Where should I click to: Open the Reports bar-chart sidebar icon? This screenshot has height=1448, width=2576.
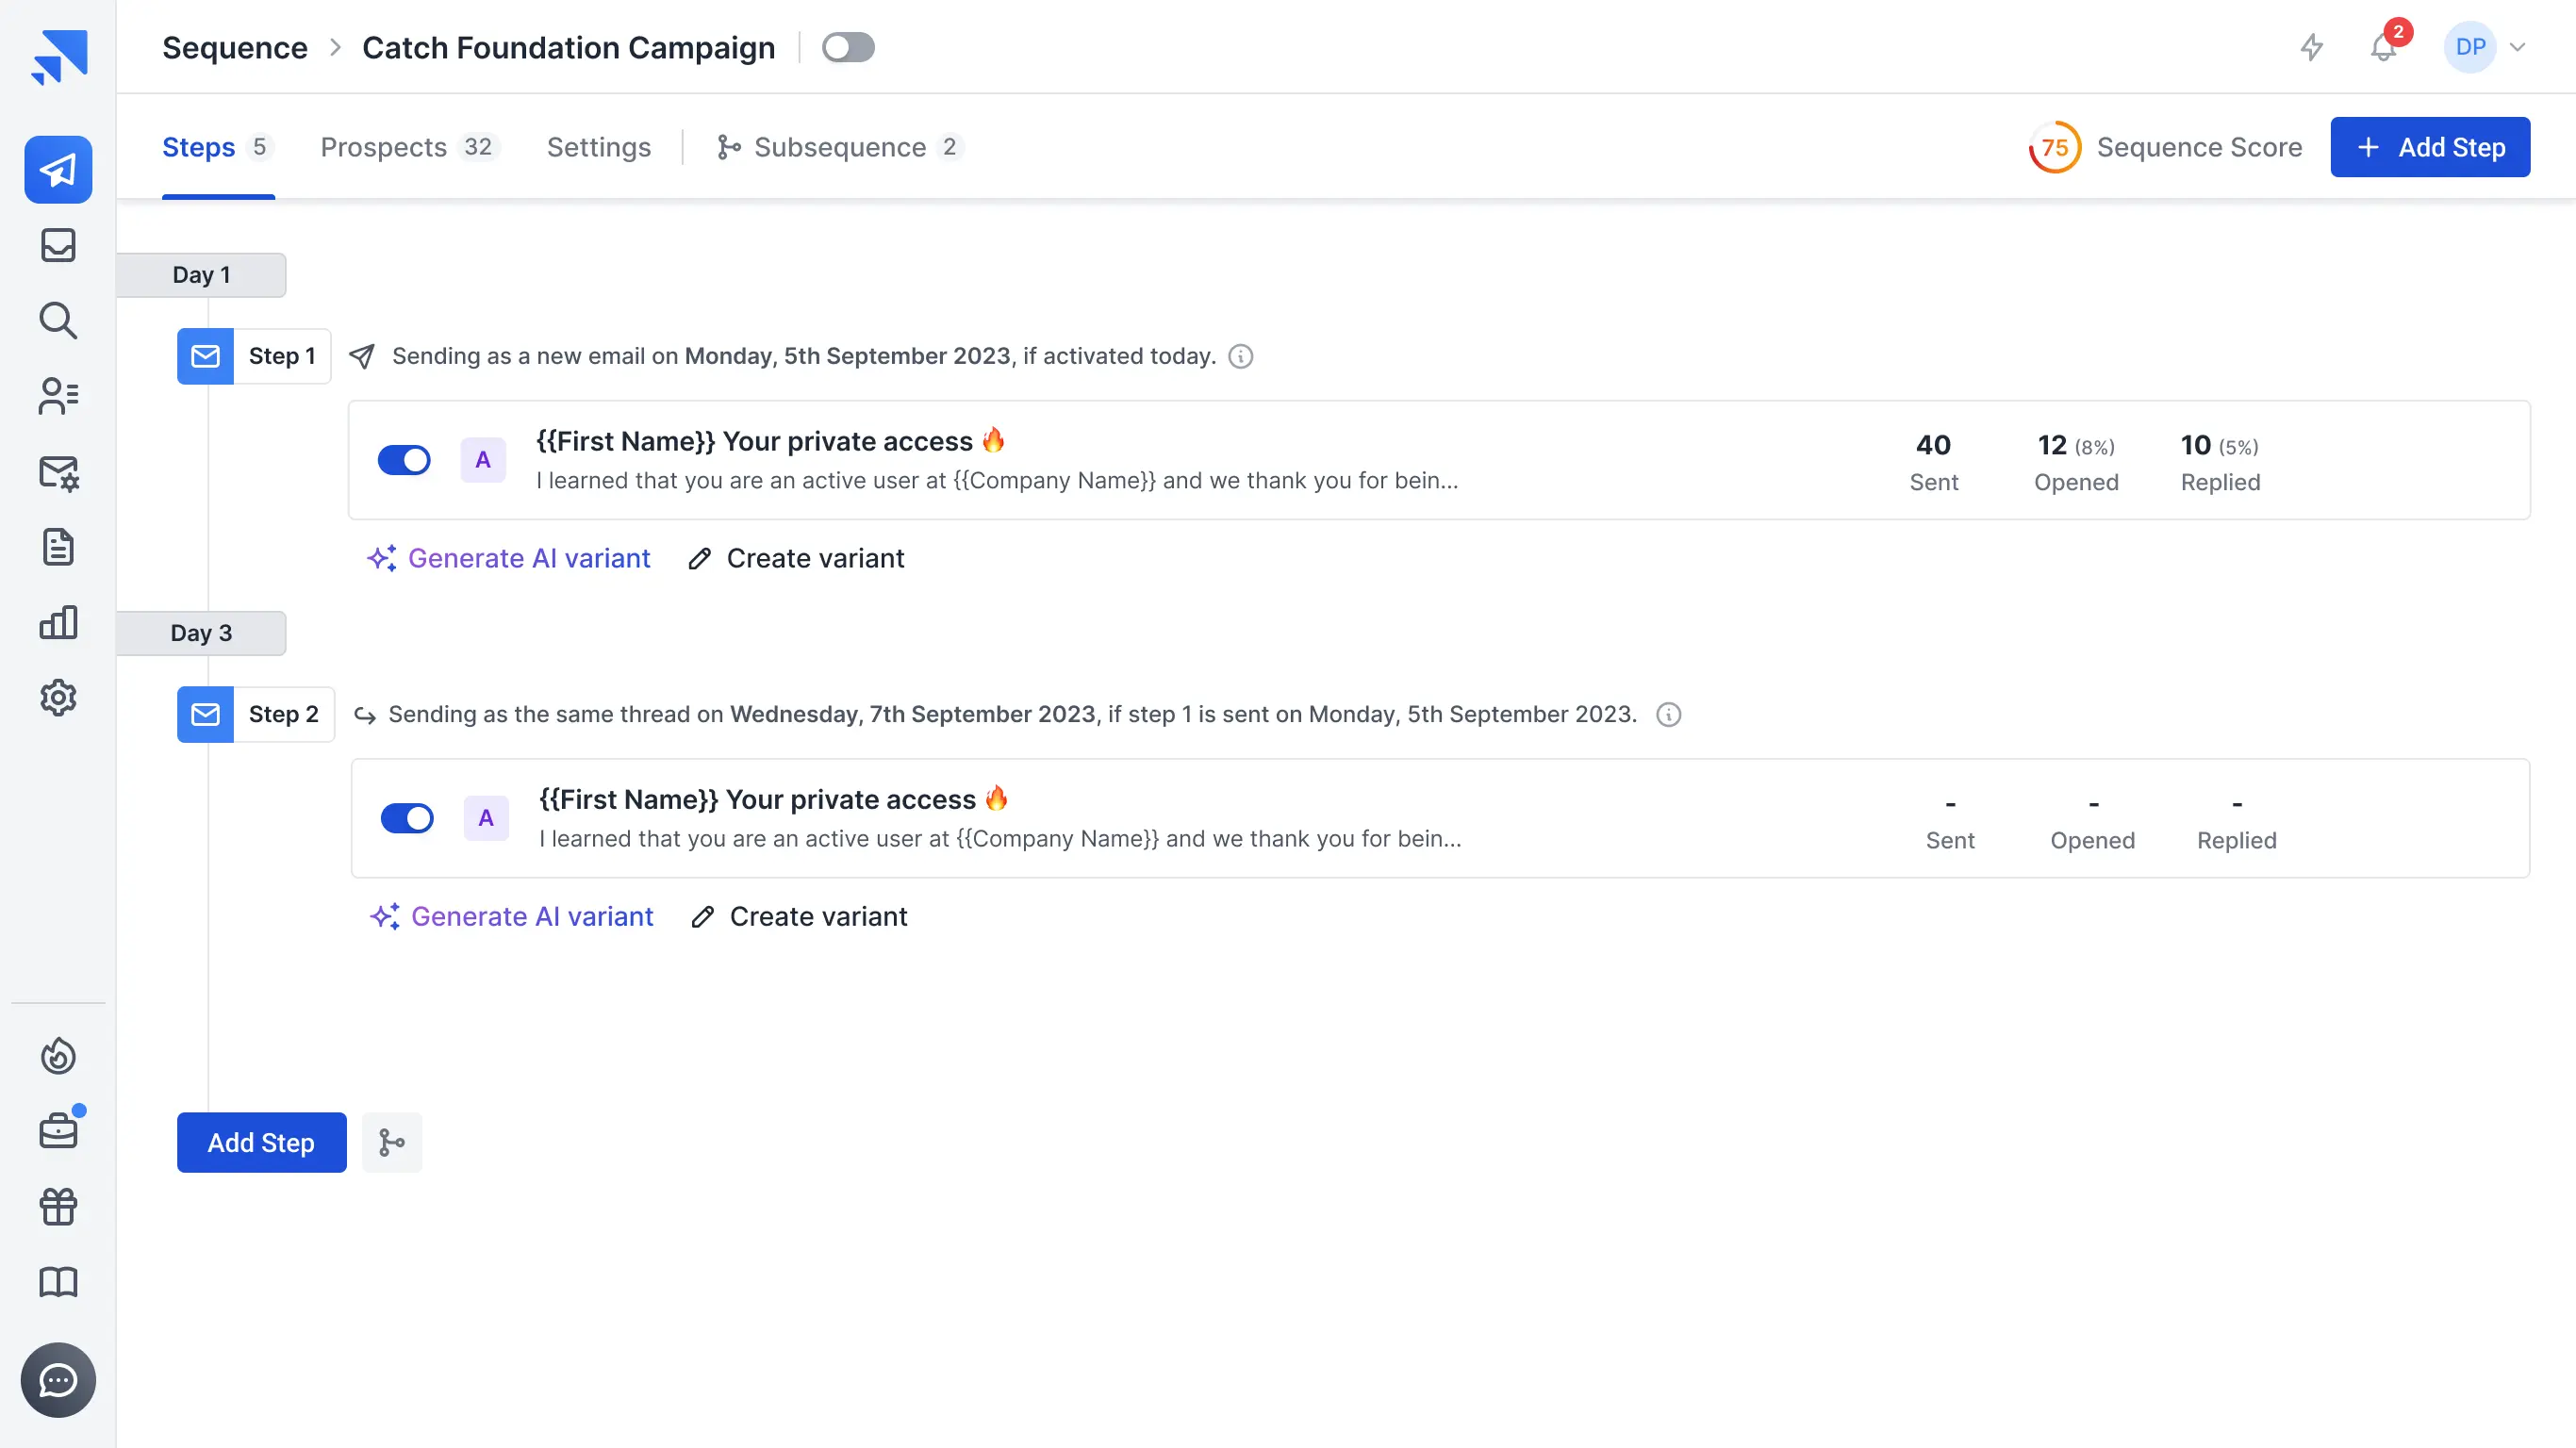(58, 622)
